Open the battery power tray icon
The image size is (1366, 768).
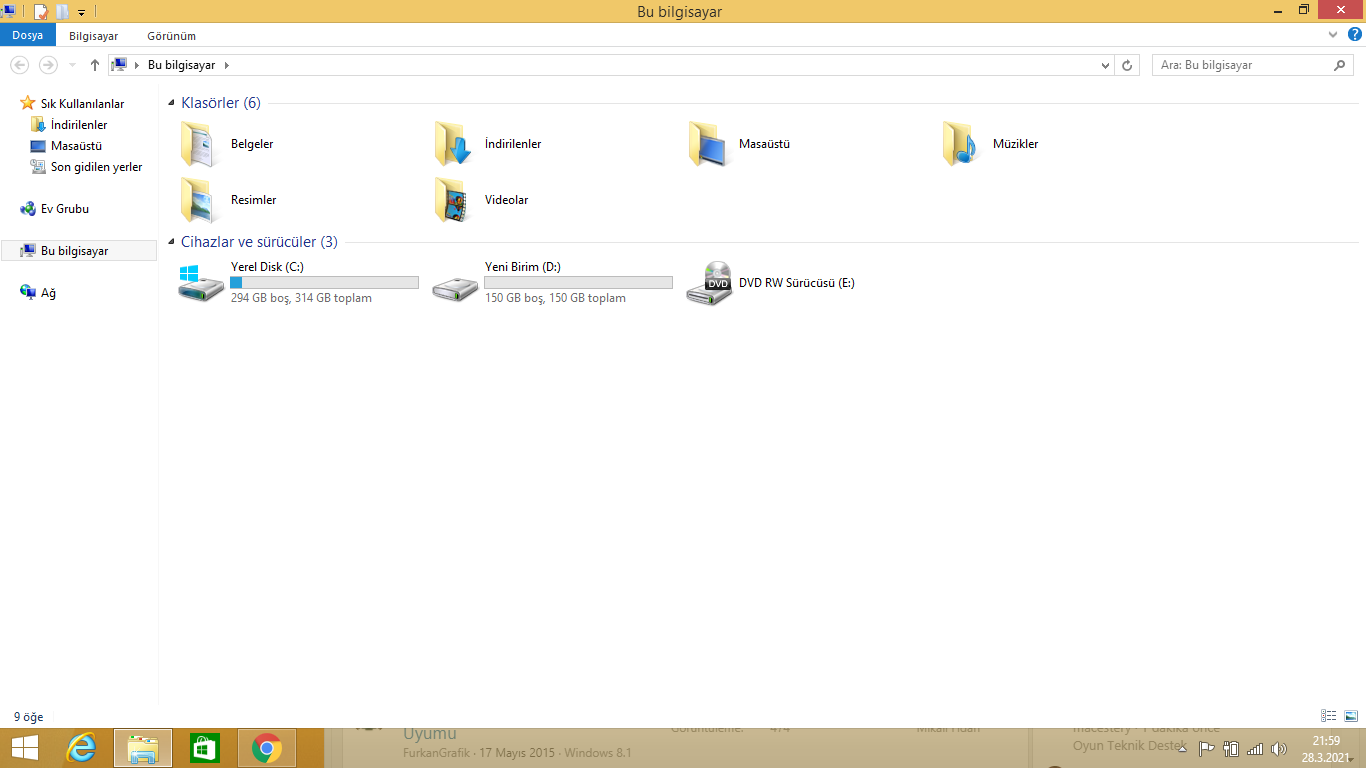pos(1231,748)
